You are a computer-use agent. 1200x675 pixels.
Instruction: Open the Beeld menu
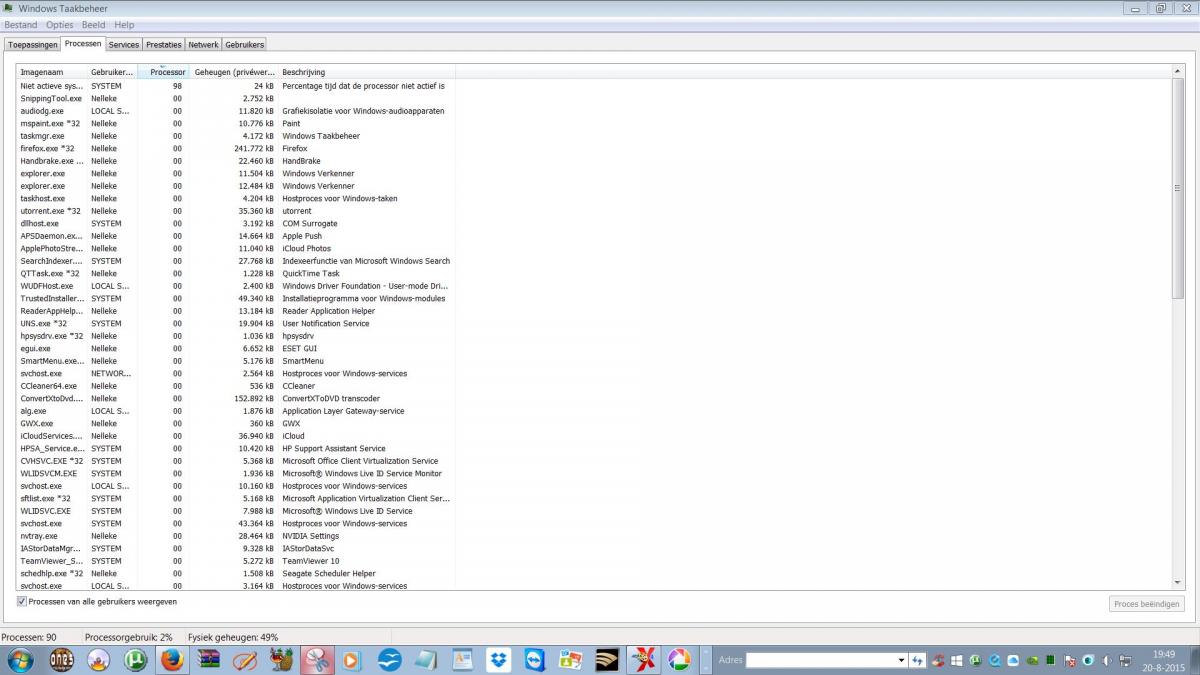(x=94, y=24)
